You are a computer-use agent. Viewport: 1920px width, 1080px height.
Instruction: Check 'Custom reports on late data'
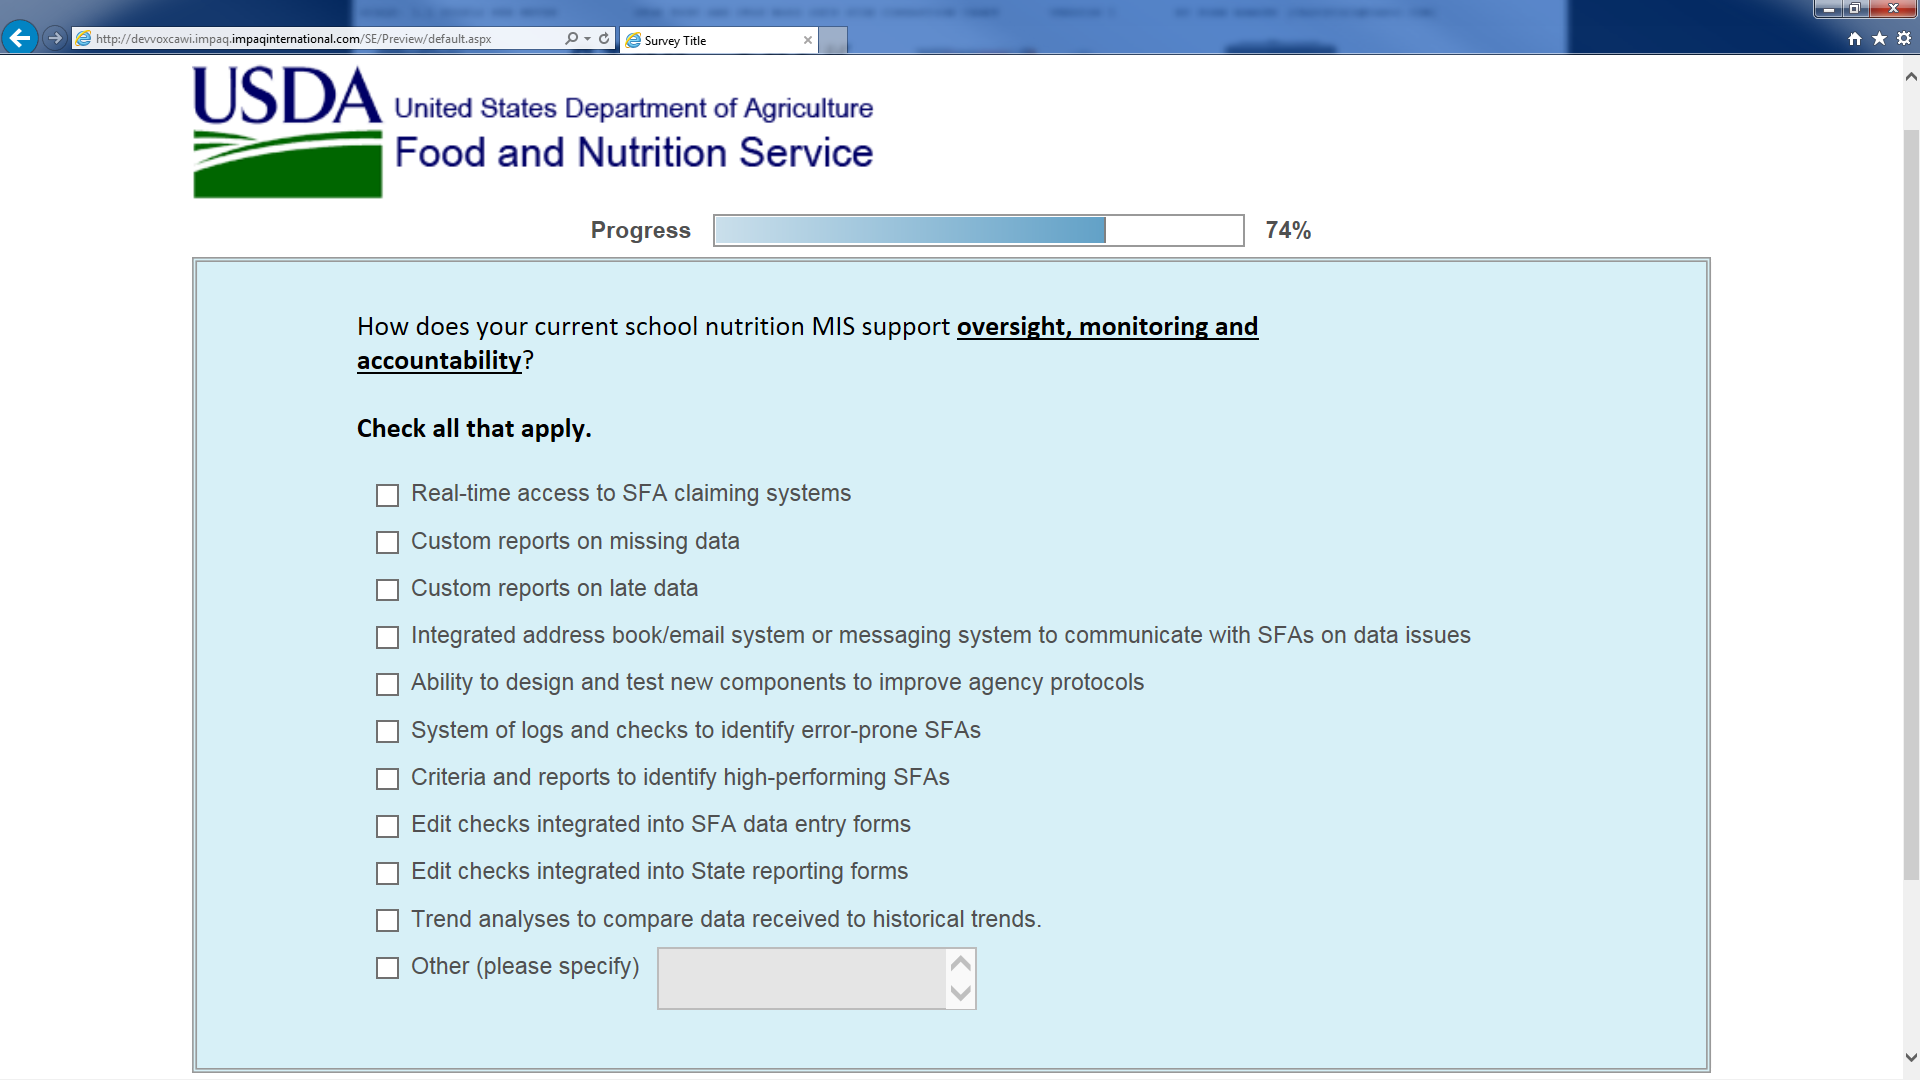point(387,590)
